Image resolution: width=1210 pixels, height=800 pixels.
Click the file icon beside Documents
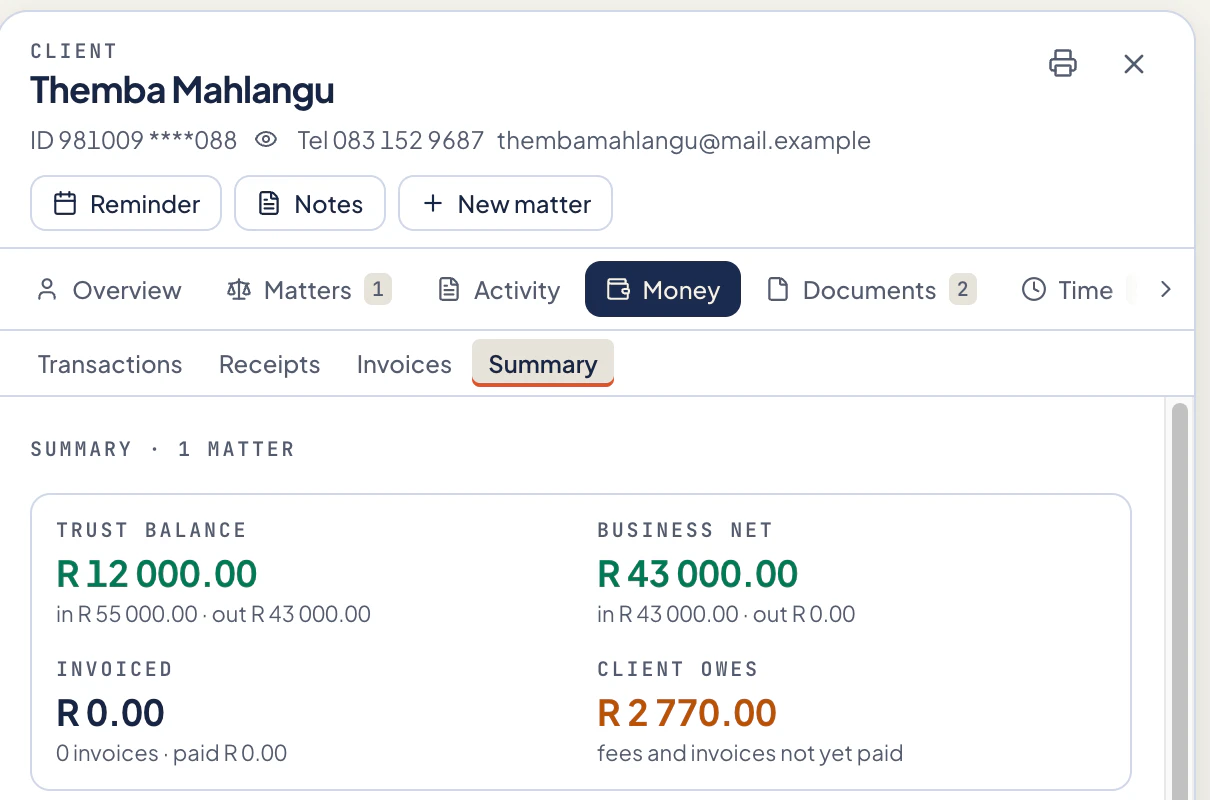point(778,290)
